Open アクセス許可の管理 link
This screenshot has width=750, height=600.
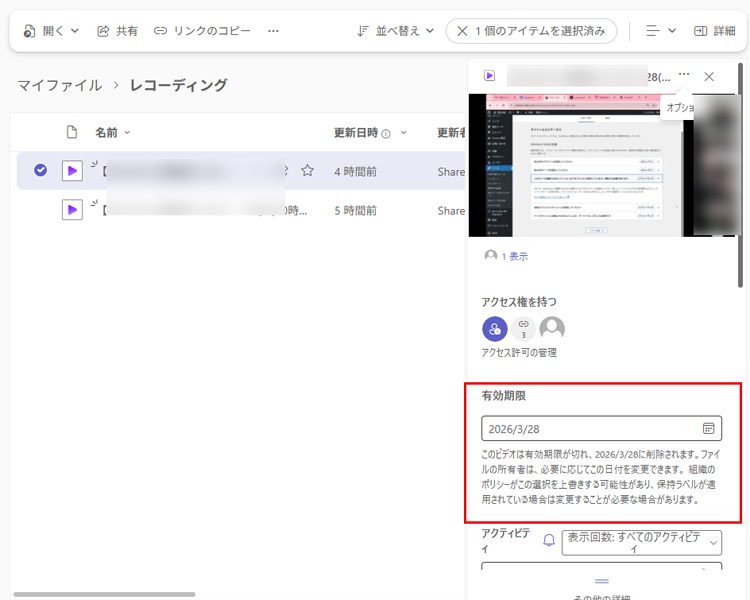[519, 353]
